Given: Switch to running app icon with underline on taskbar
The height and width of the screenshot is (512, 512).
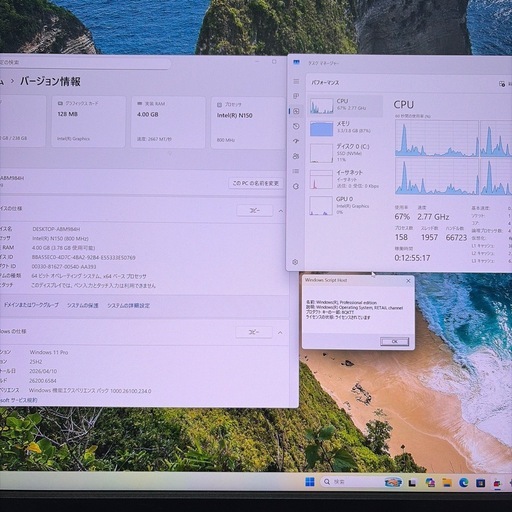Looking at the screenshot, I should coord(498,483).
